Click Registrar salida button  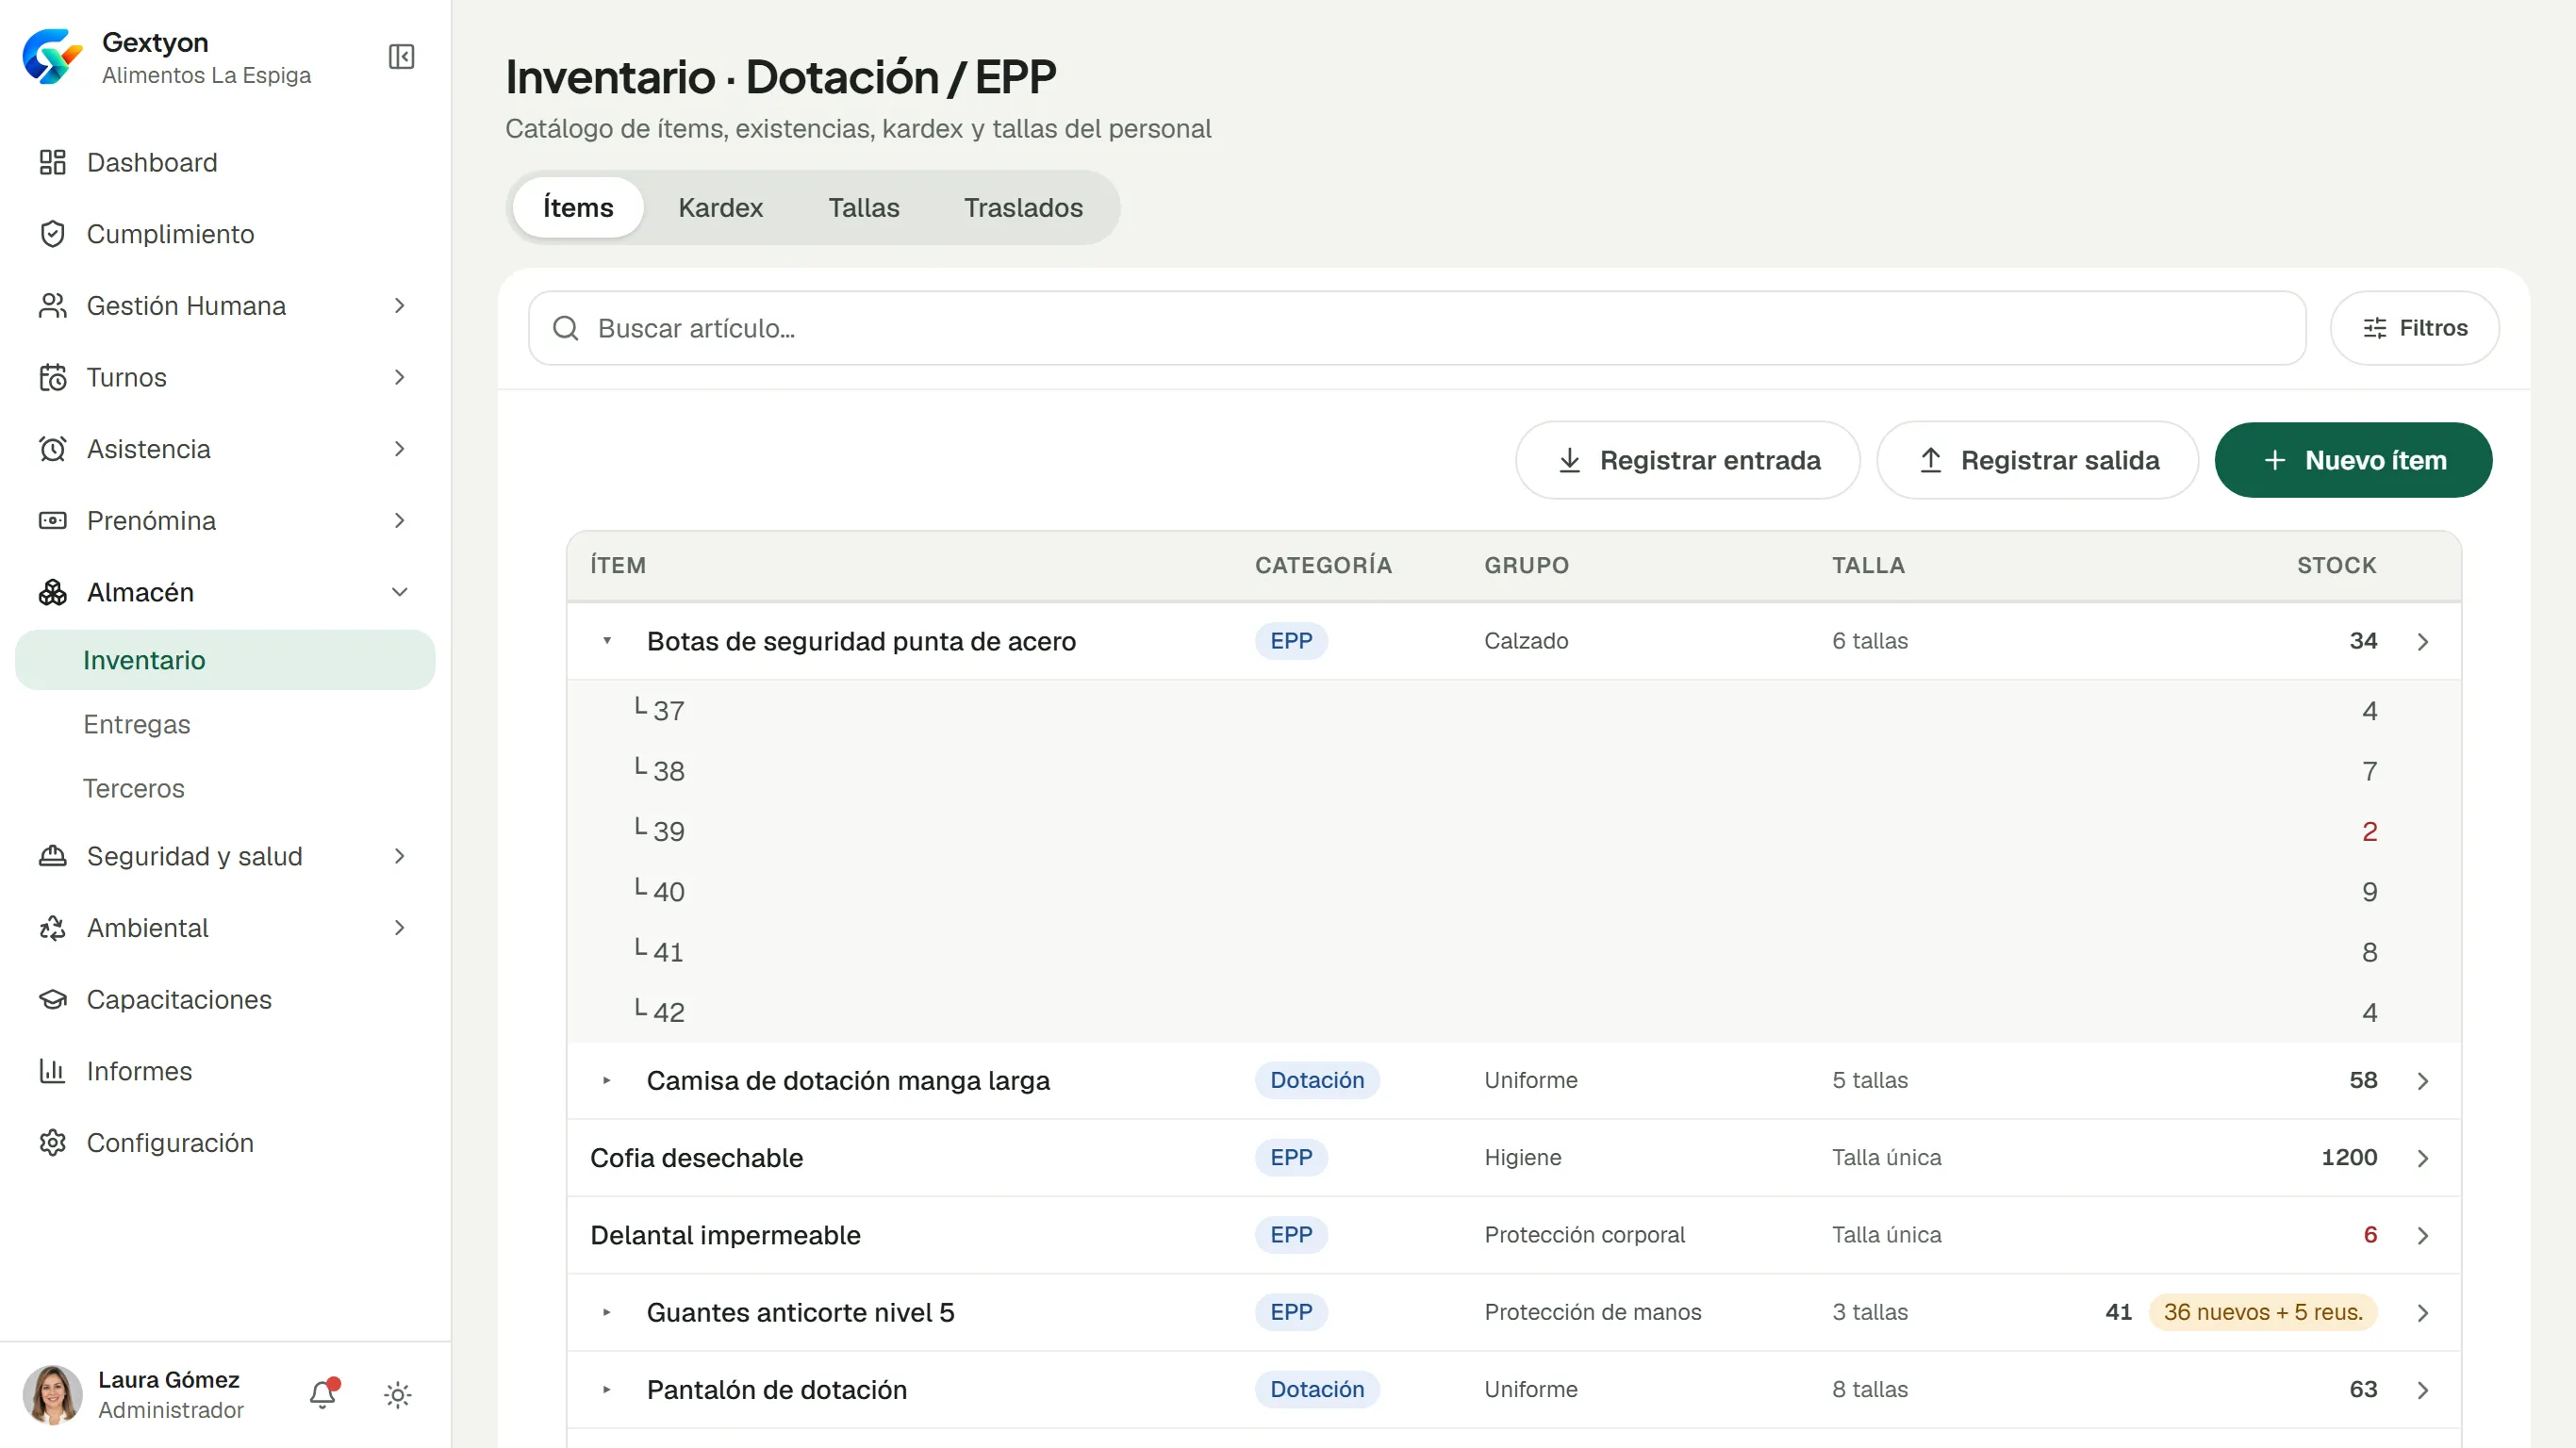click(2038, 460)
